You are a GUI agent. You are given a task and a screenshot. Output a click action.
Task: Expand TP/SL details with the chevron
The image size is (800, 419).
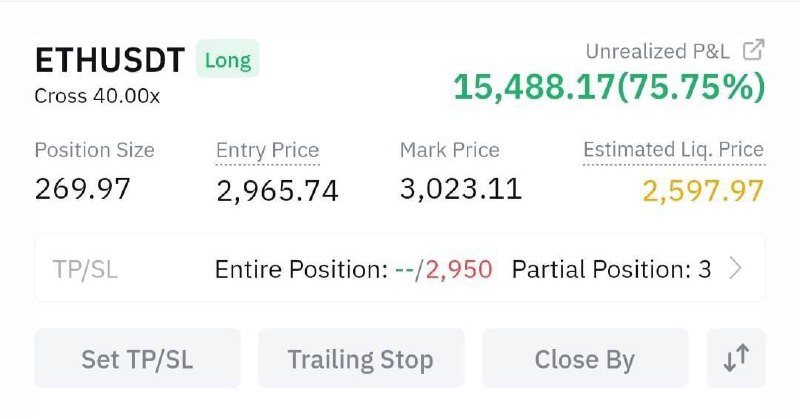[735, 268]
